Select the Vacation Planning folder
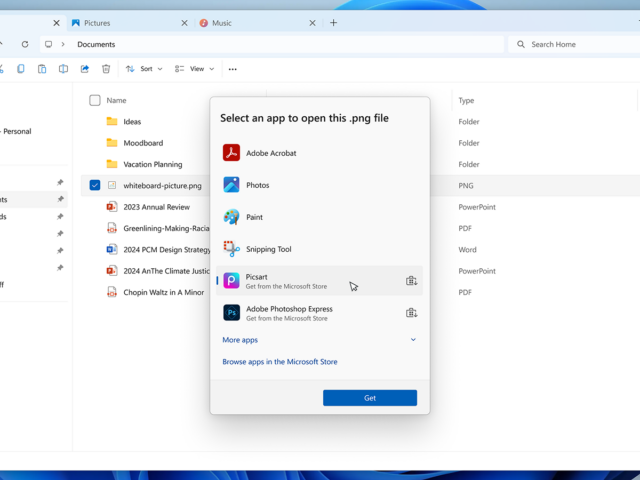640x480 pixels. [x=153, y=164]
